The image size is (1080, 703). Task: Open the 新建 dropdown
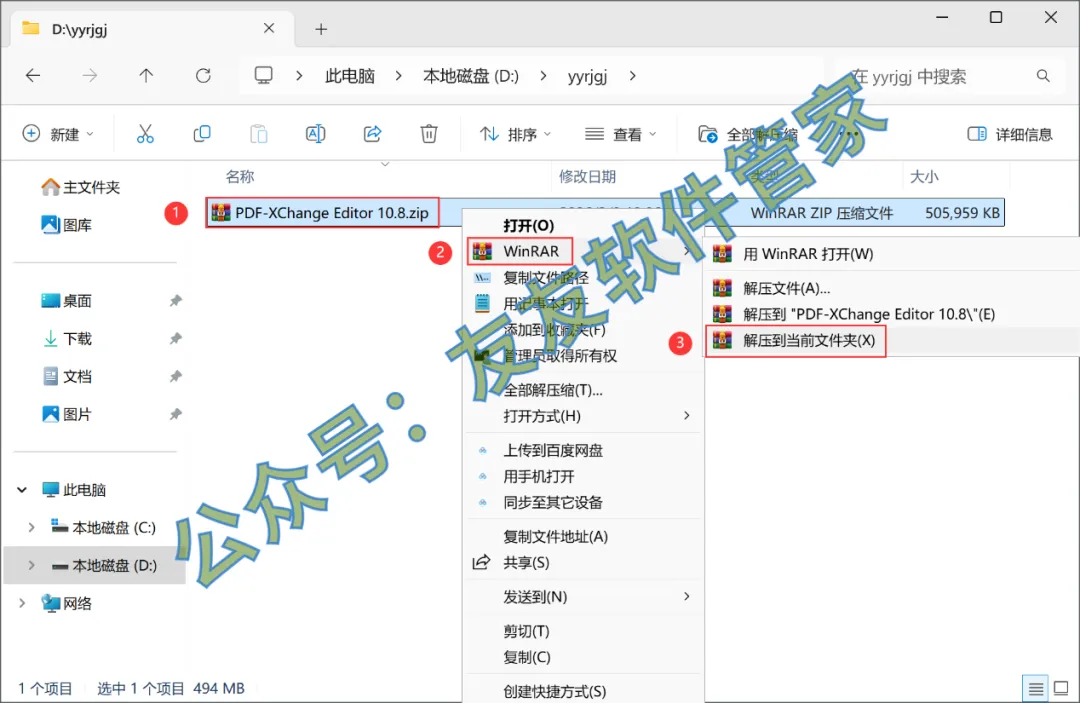coord(59,134)
